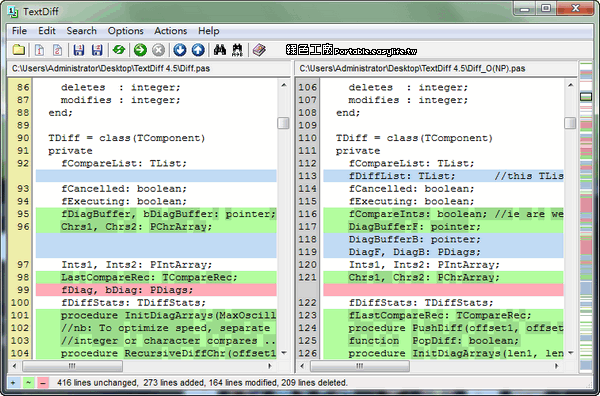This screenshot has height=396, width=600.
Task: Open file 1 using the toolbar icon
Action: (x=39, y=50)
